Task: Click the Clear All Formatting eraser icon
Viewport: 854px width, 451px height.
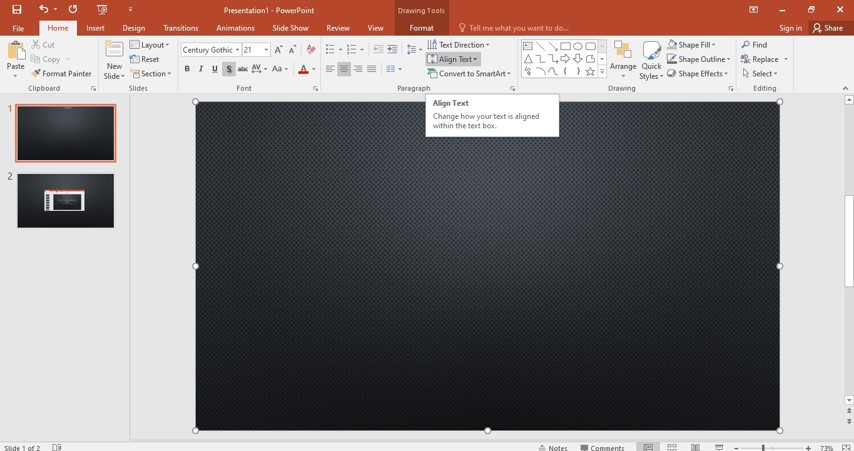Action: point(311,50)
